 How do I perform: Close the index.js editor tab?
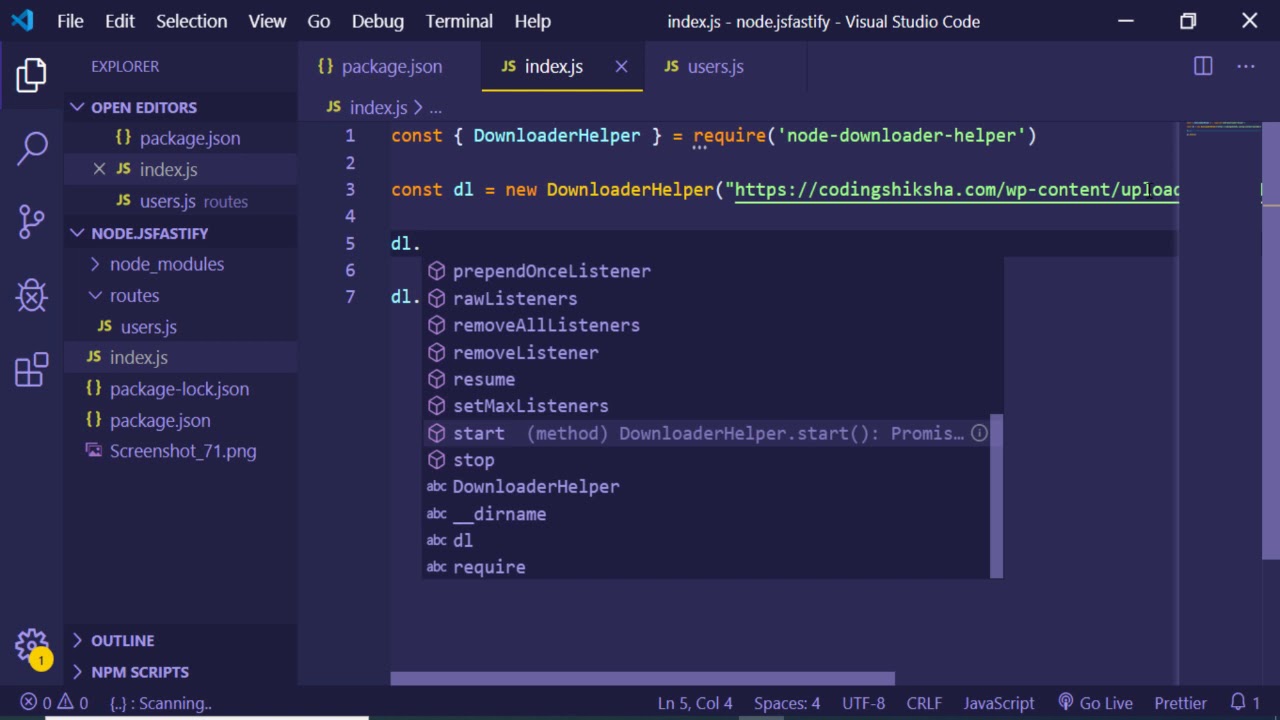621,66
